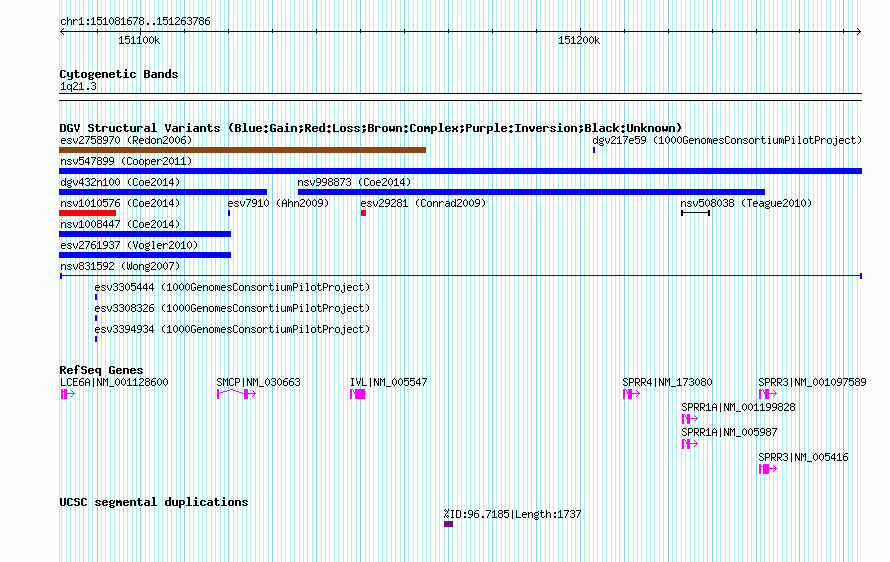Viewport: 890px width, 562px height.
Task: Open SPRR1A|NM_001199828 gene label
Action: 738,408
